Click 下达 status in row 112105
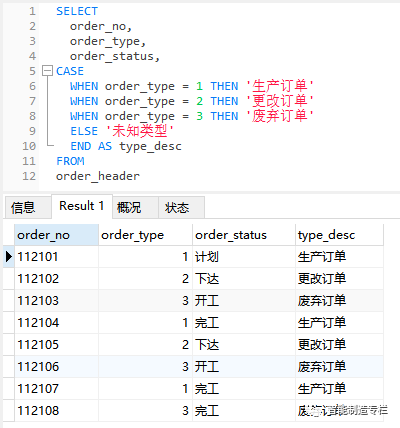The height and width of the screenshot is (428, 400). click(244, 345)
